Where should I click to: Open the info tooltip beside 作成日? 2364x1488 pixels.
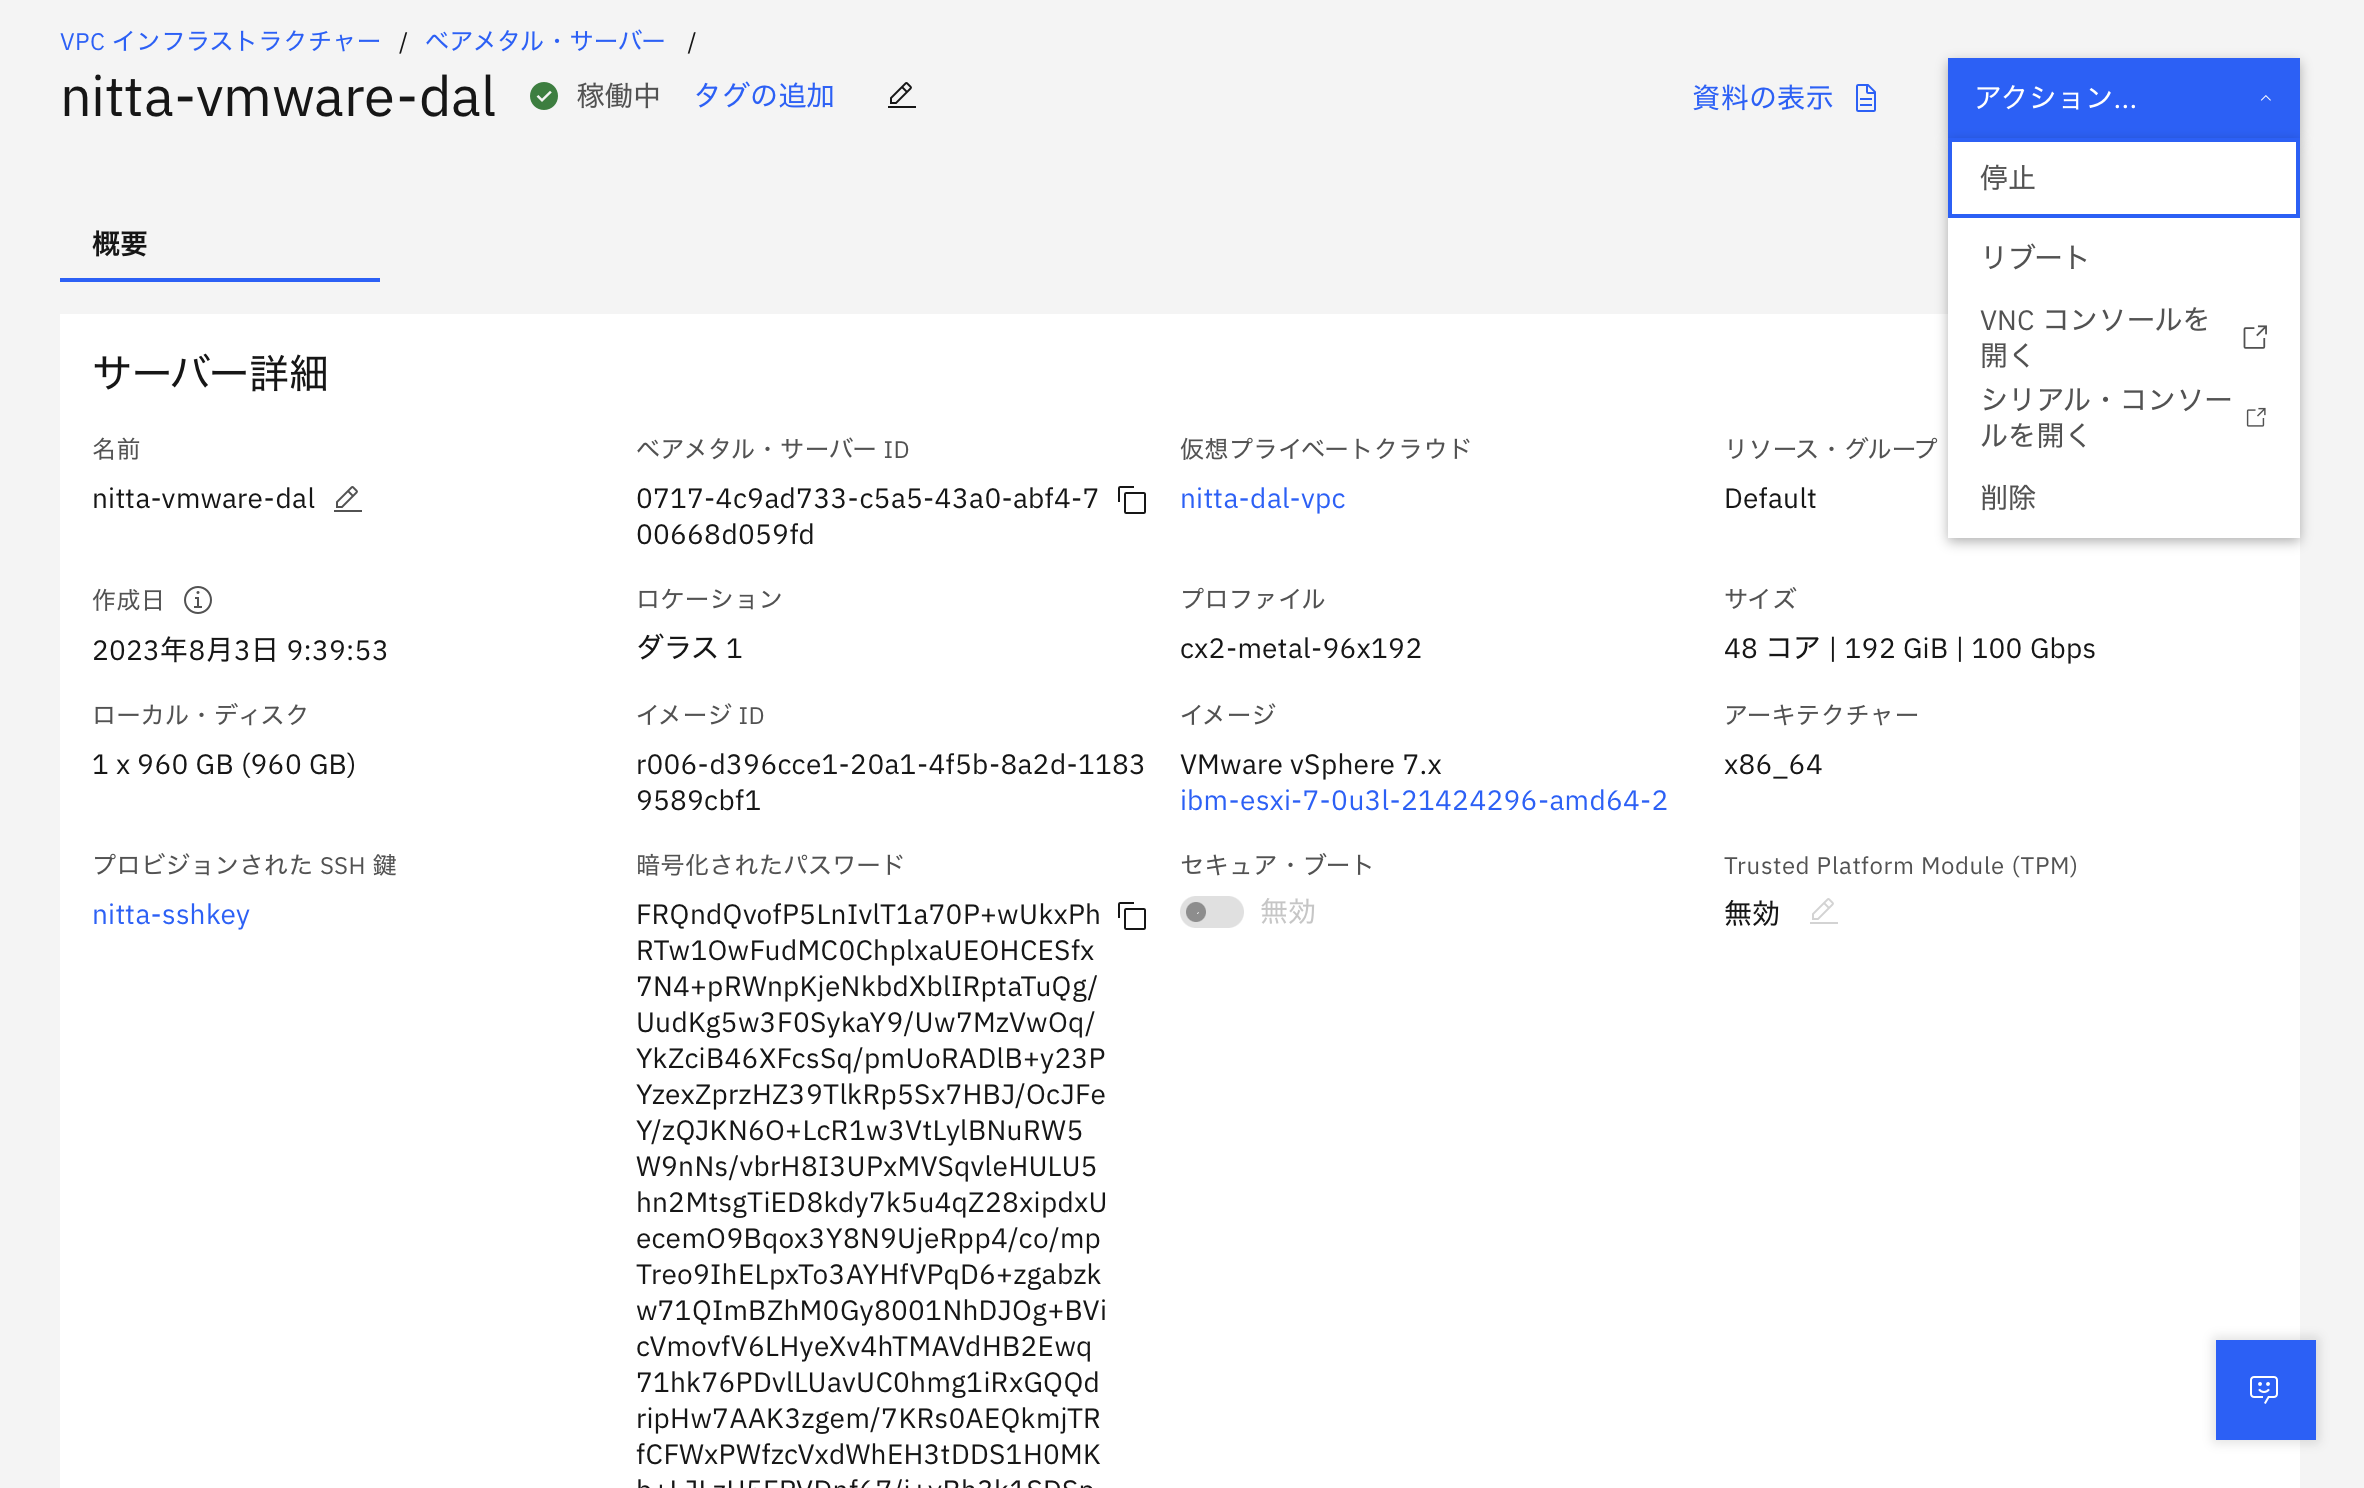coord(197,600)
